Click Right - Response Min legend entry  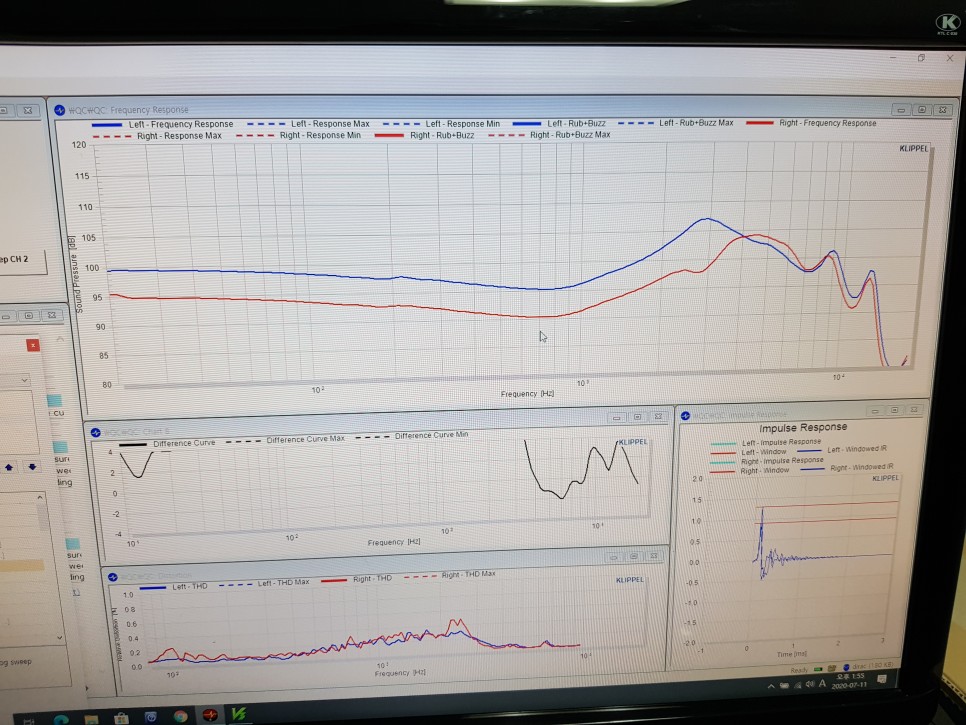pyautogui.click(x=299, y=136)
